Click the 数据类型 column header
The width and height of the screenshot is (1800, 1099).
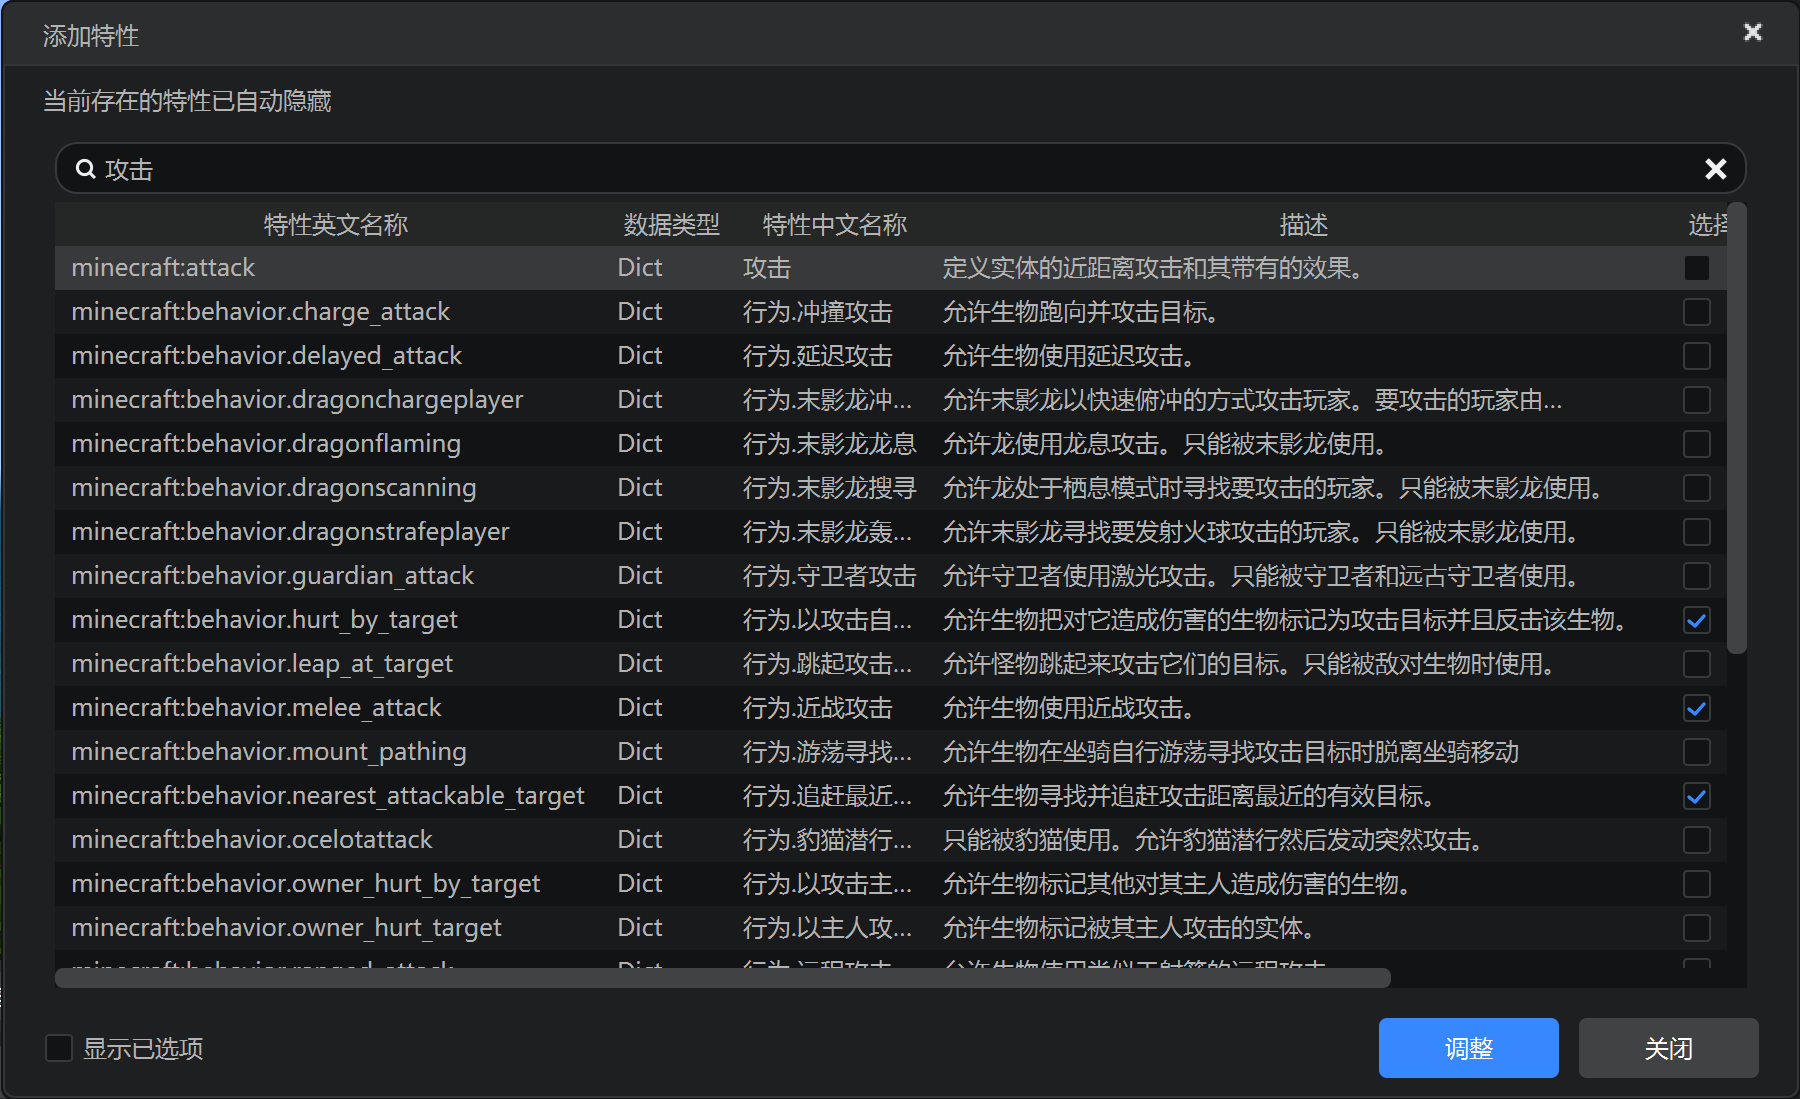[671, 225]
